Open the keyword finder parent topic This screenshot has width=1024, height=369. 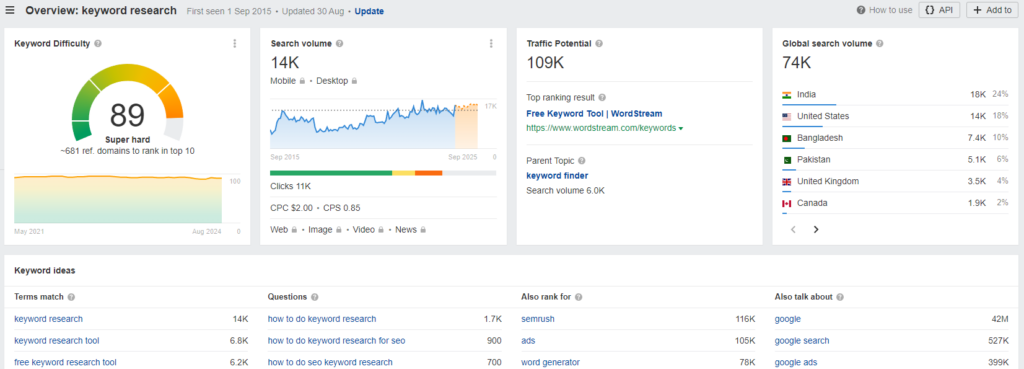[x=557, y=176]
